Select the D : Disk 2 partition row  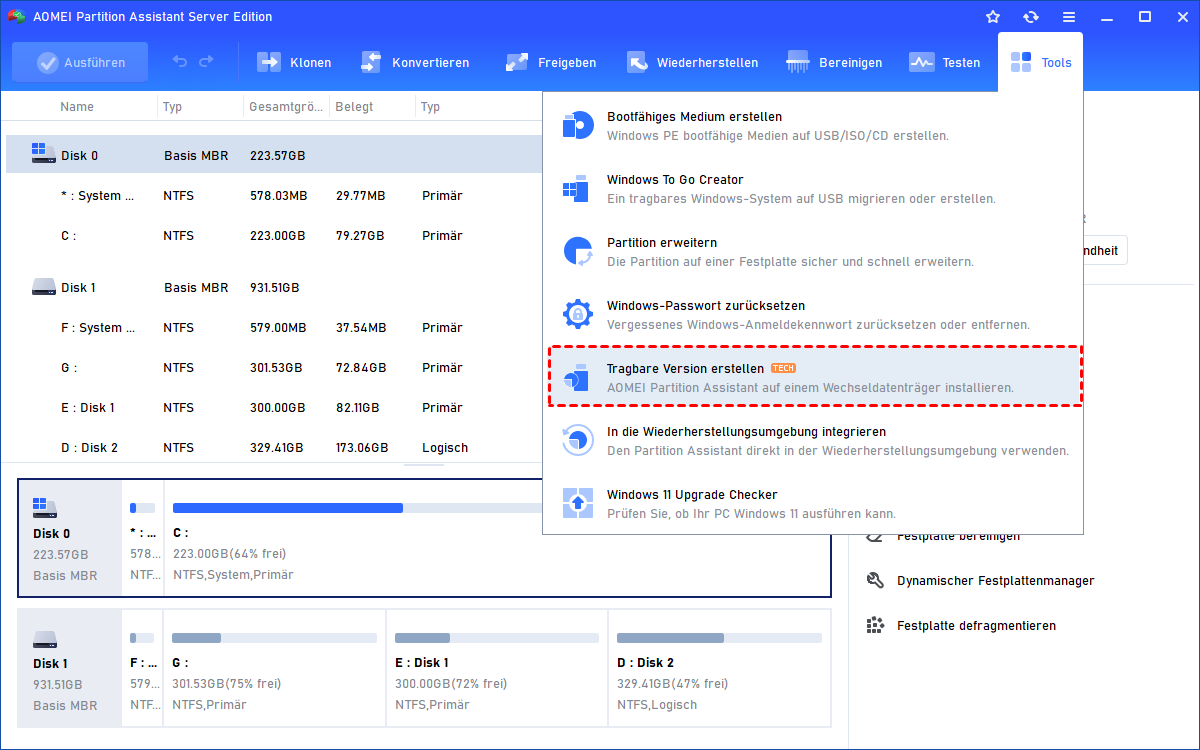point(275,448)
